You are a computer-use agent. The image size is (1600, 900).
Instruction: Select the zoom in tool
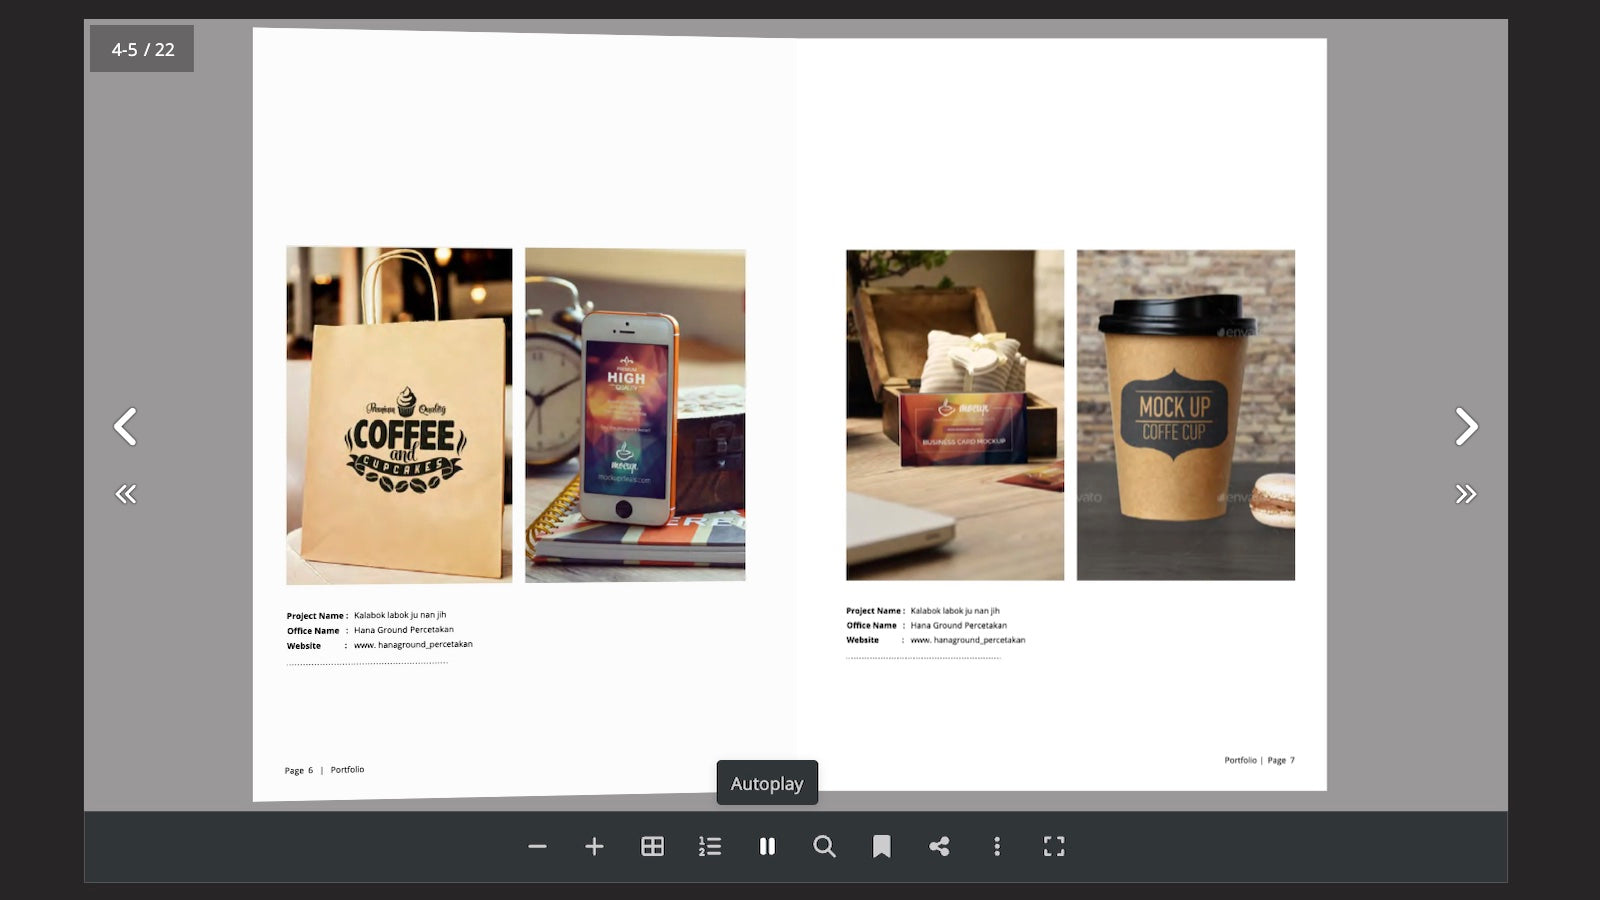595,846
